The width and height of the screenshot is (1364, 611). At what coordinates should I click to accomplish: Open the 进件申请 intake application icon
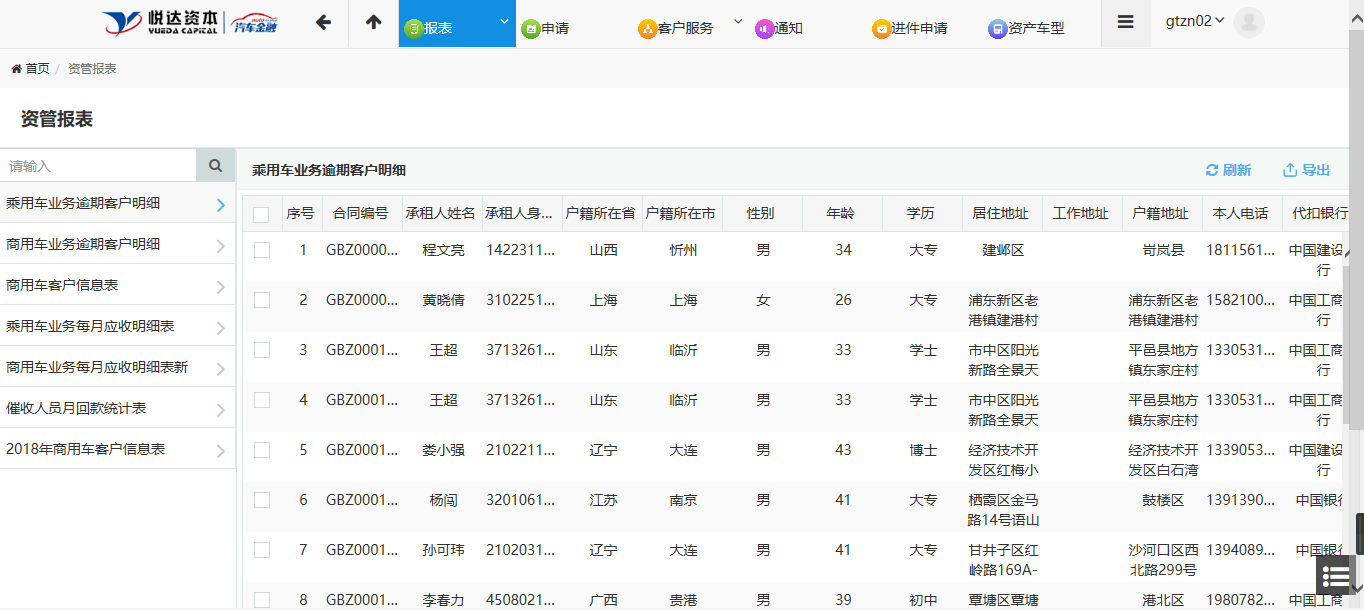881,28
